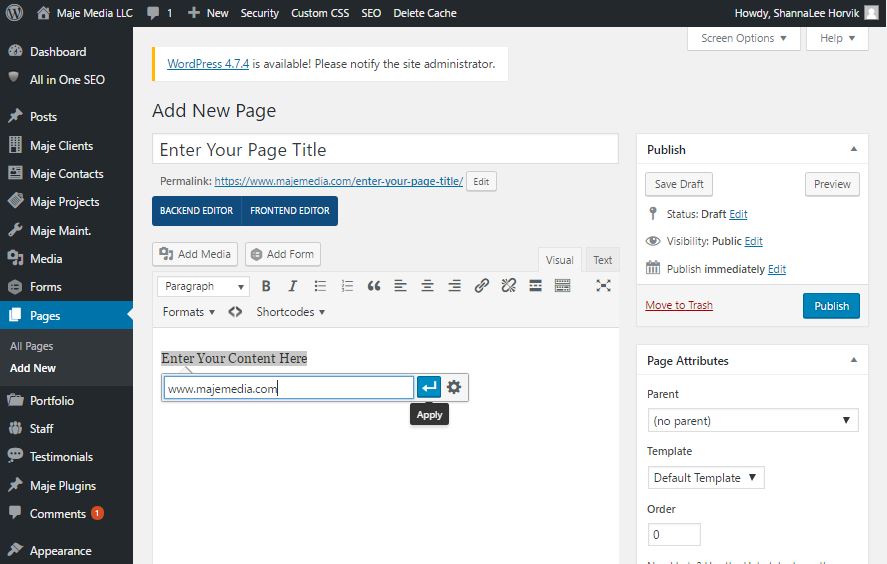Screen dimensions: 887x564
Task: Click the page title input field
Action: pos(385,149)
